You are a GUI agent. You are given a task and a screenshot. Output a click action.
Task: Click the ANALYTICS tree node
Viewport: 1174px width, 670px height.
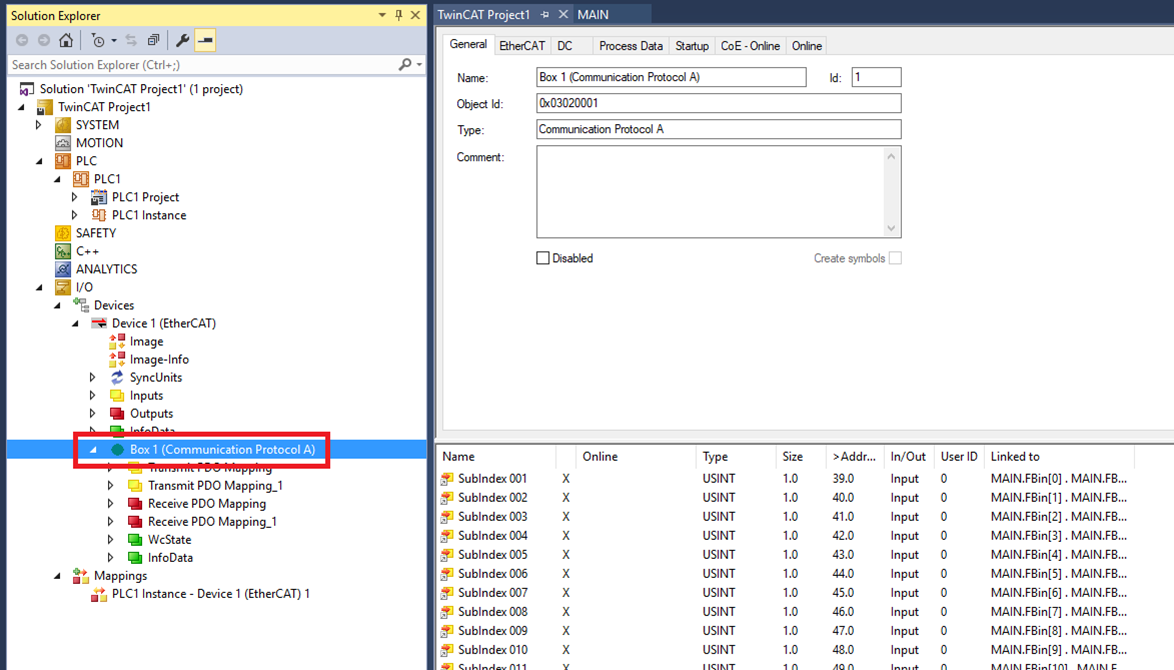pyautogui.click(x=106, y=269)
